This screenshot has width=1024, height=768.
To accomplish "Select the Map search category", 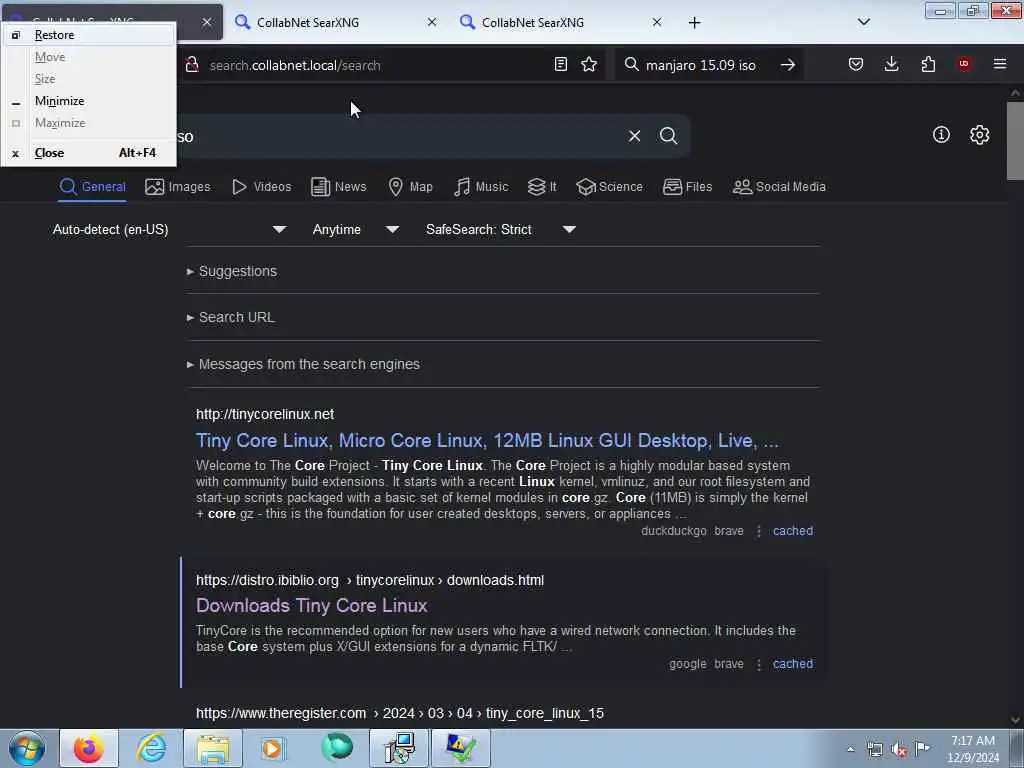I will 410,187.
